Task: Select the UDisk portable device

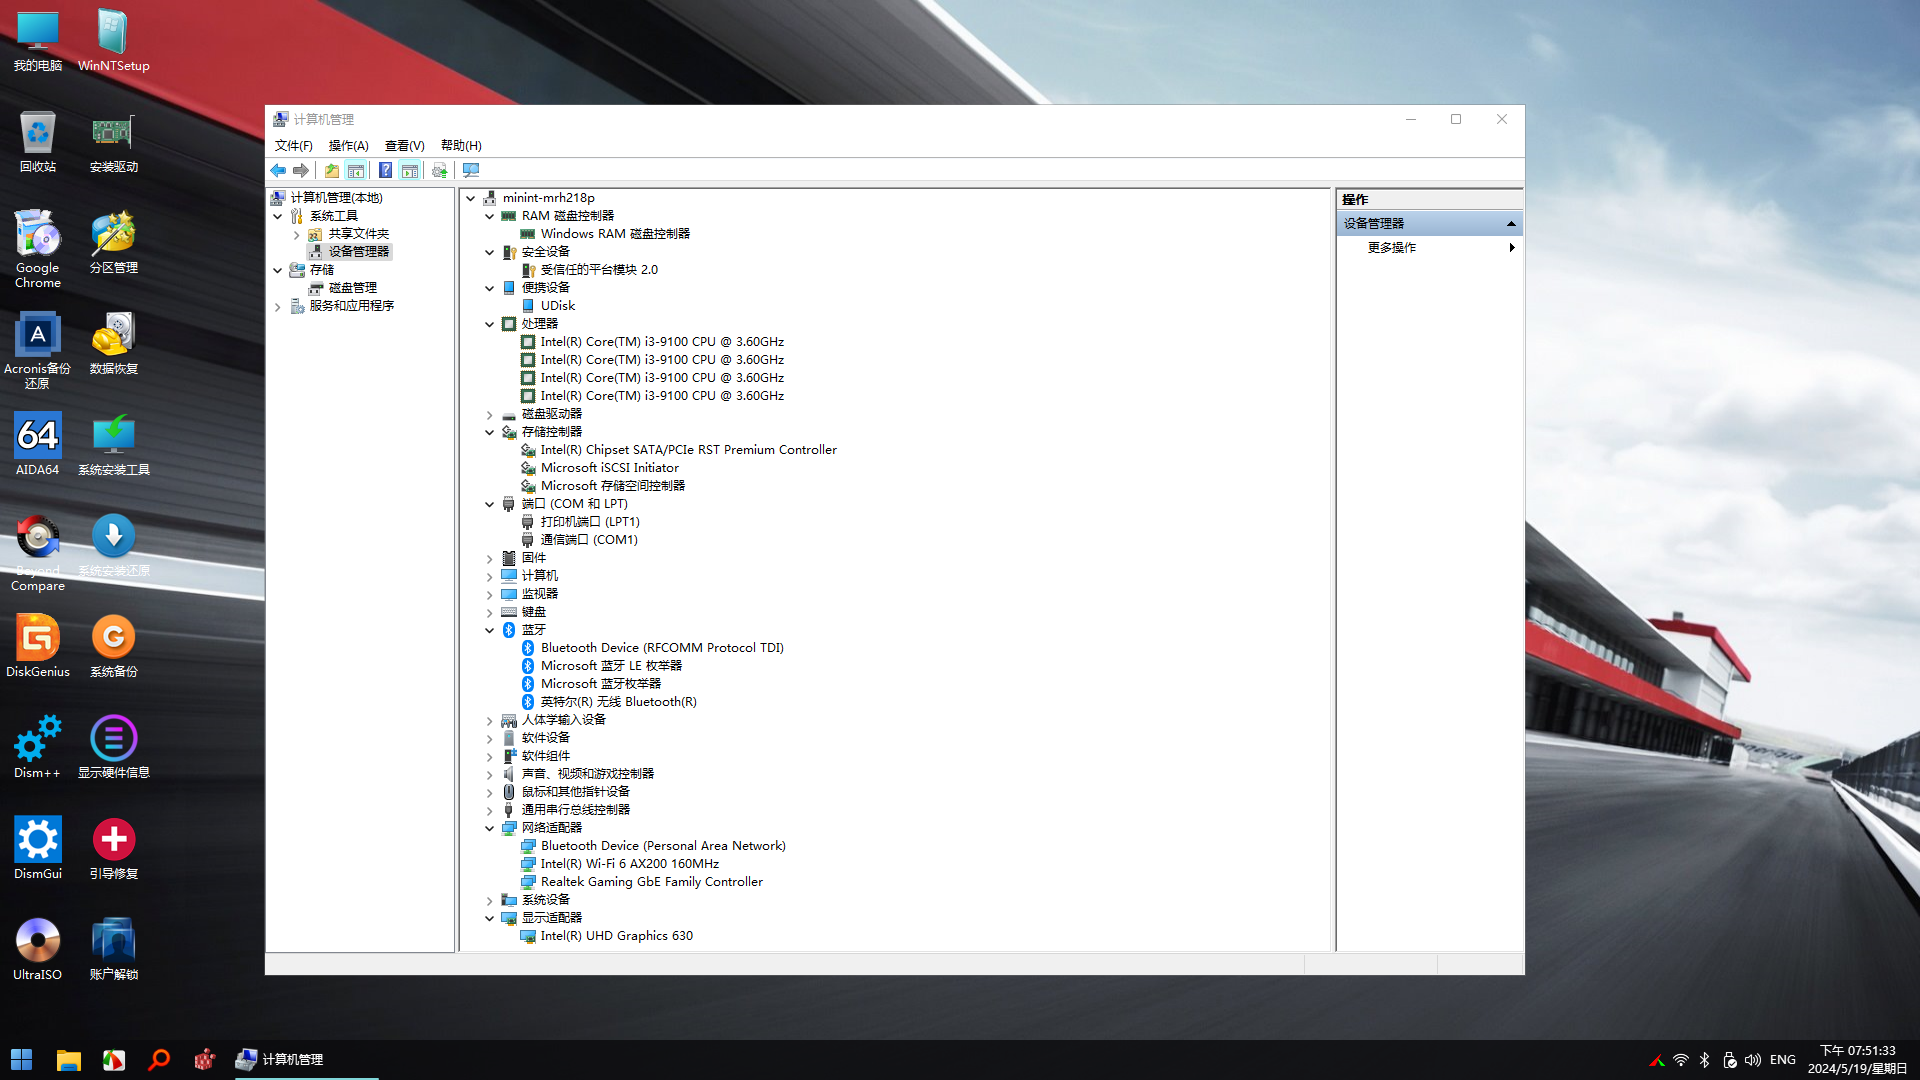Action: click(x=558, y=306)
